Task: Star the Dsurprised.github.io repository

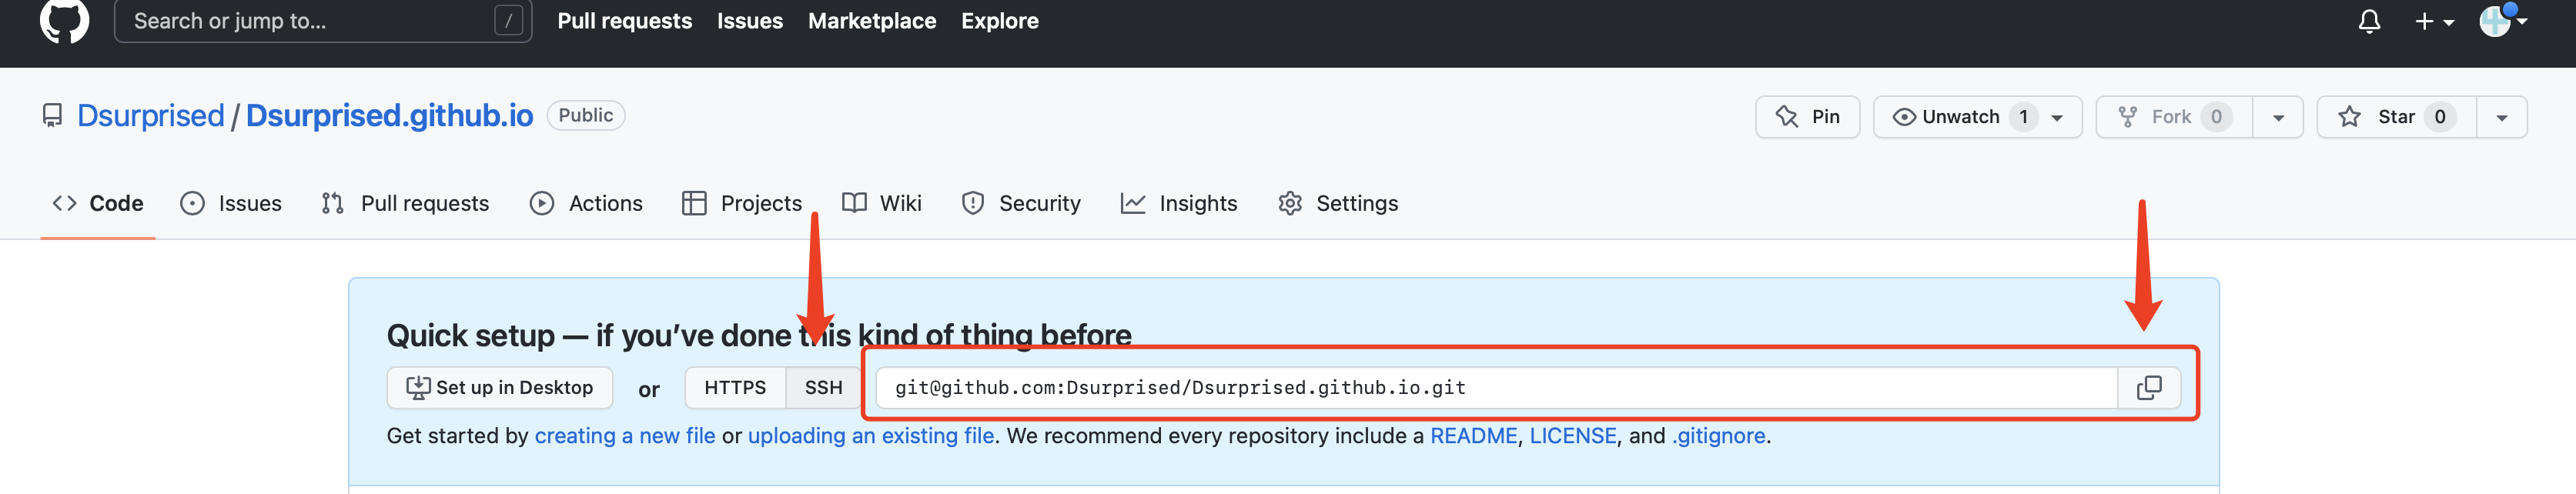Action: (x=2395, y=117)
